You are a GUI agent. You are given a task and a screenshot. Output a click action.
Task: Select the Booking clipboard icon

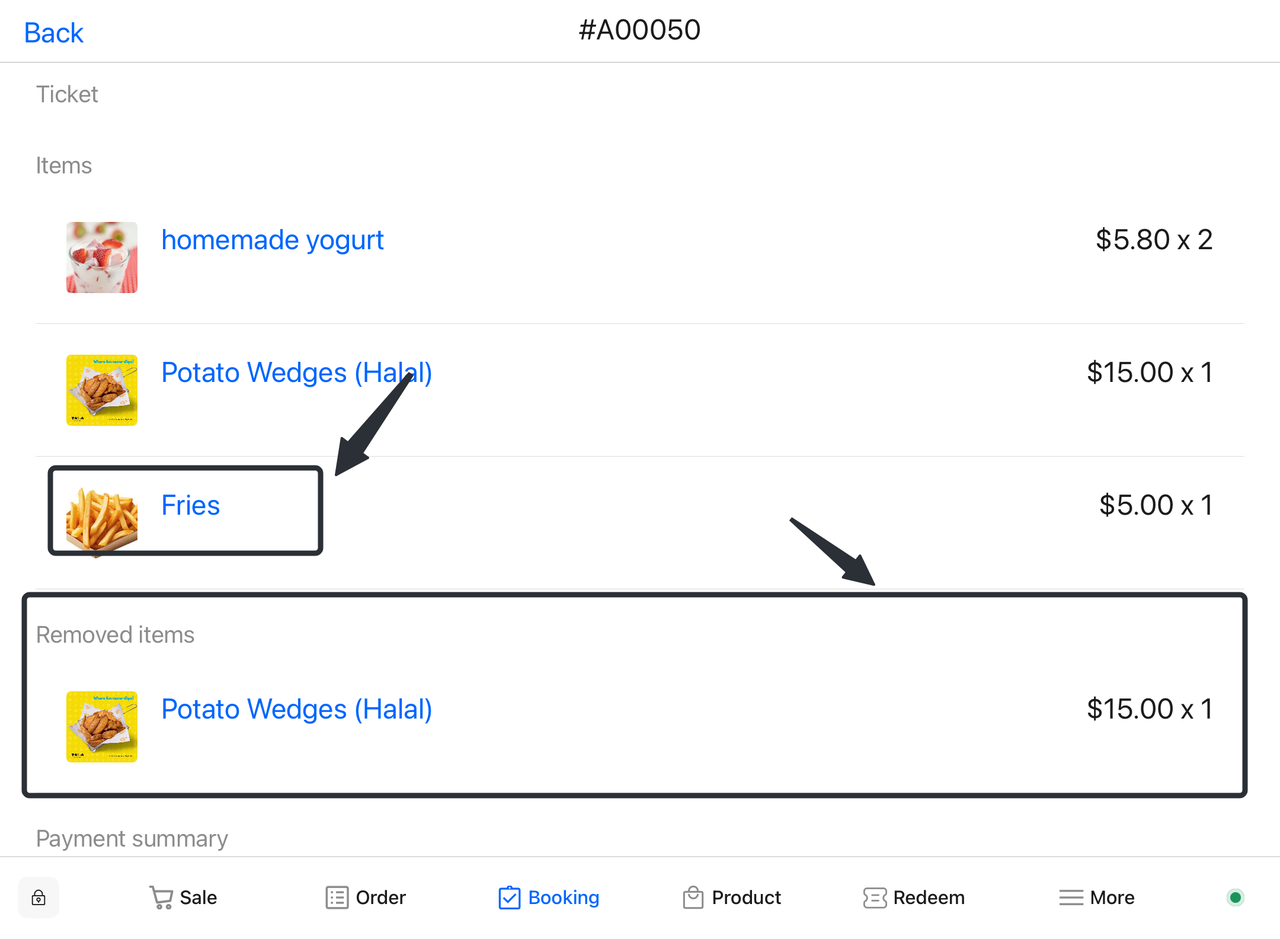coord(509,897)
